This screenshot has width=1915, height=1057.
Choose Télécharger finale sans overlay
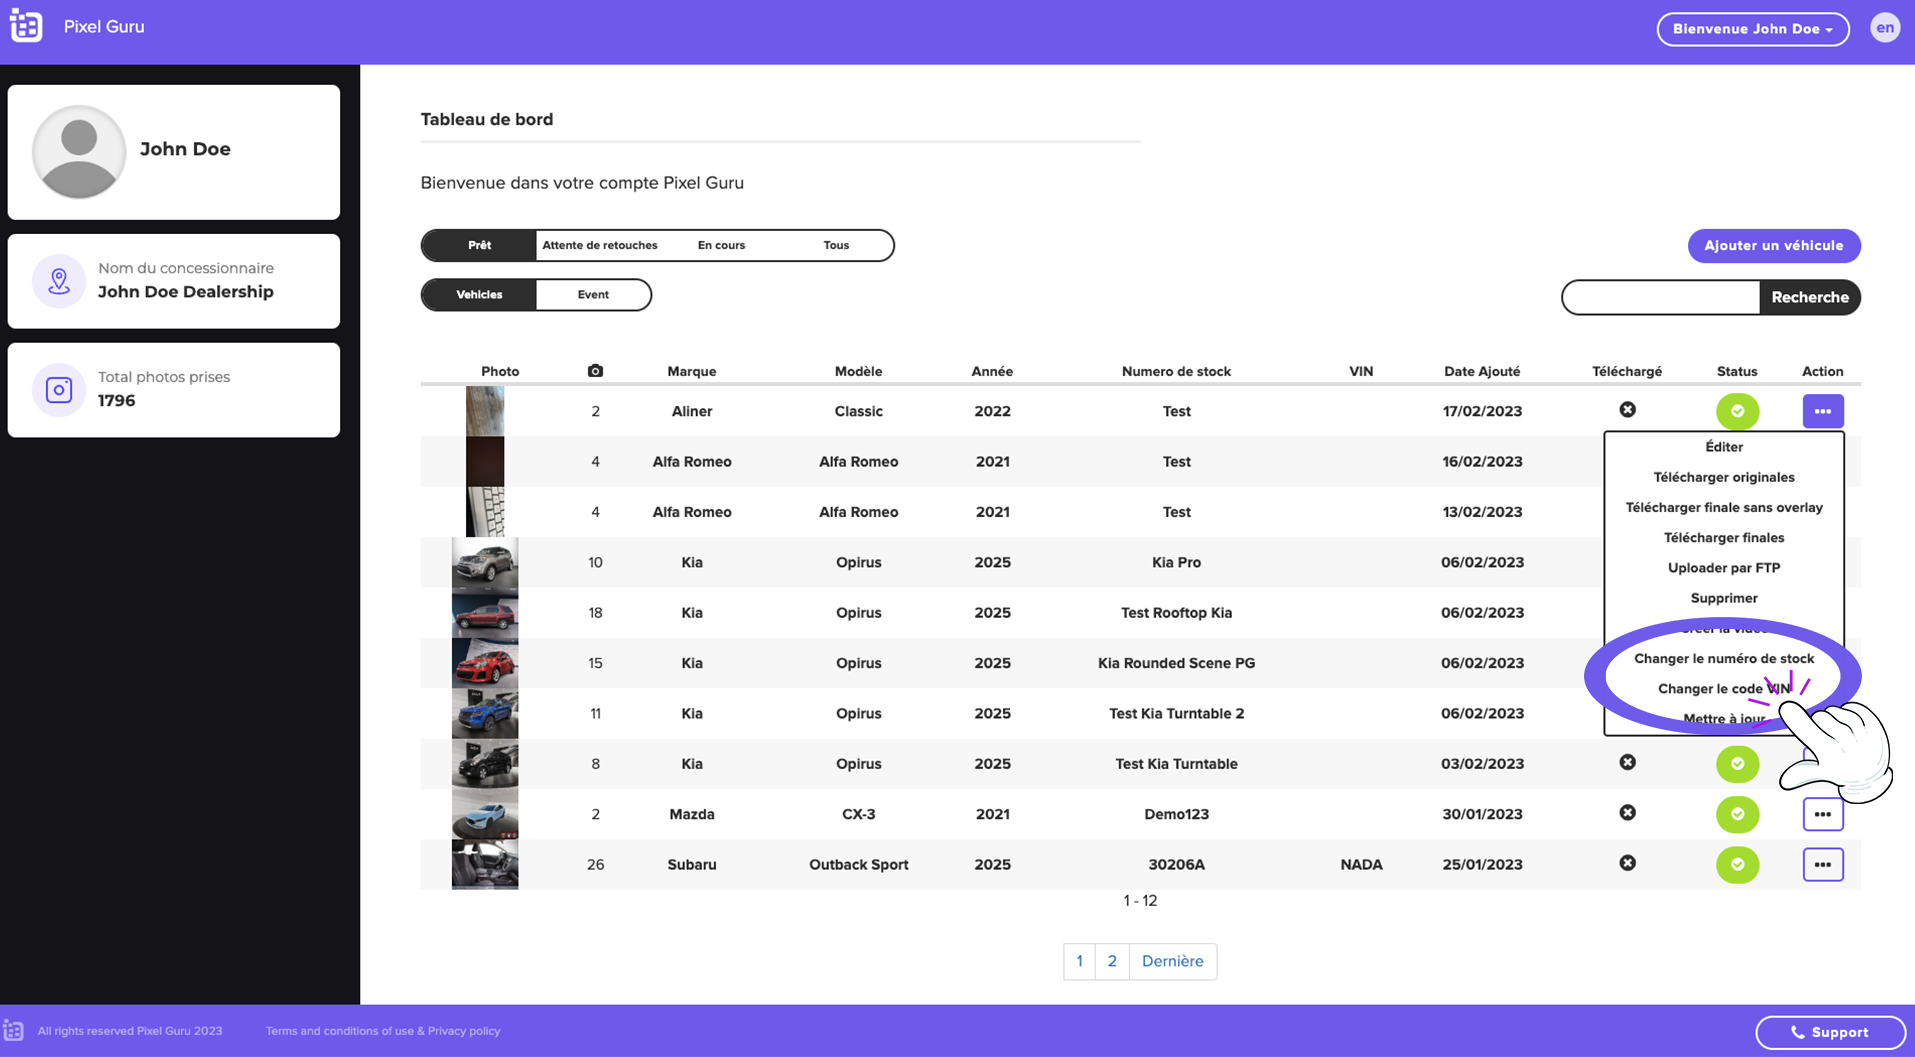1723,508
